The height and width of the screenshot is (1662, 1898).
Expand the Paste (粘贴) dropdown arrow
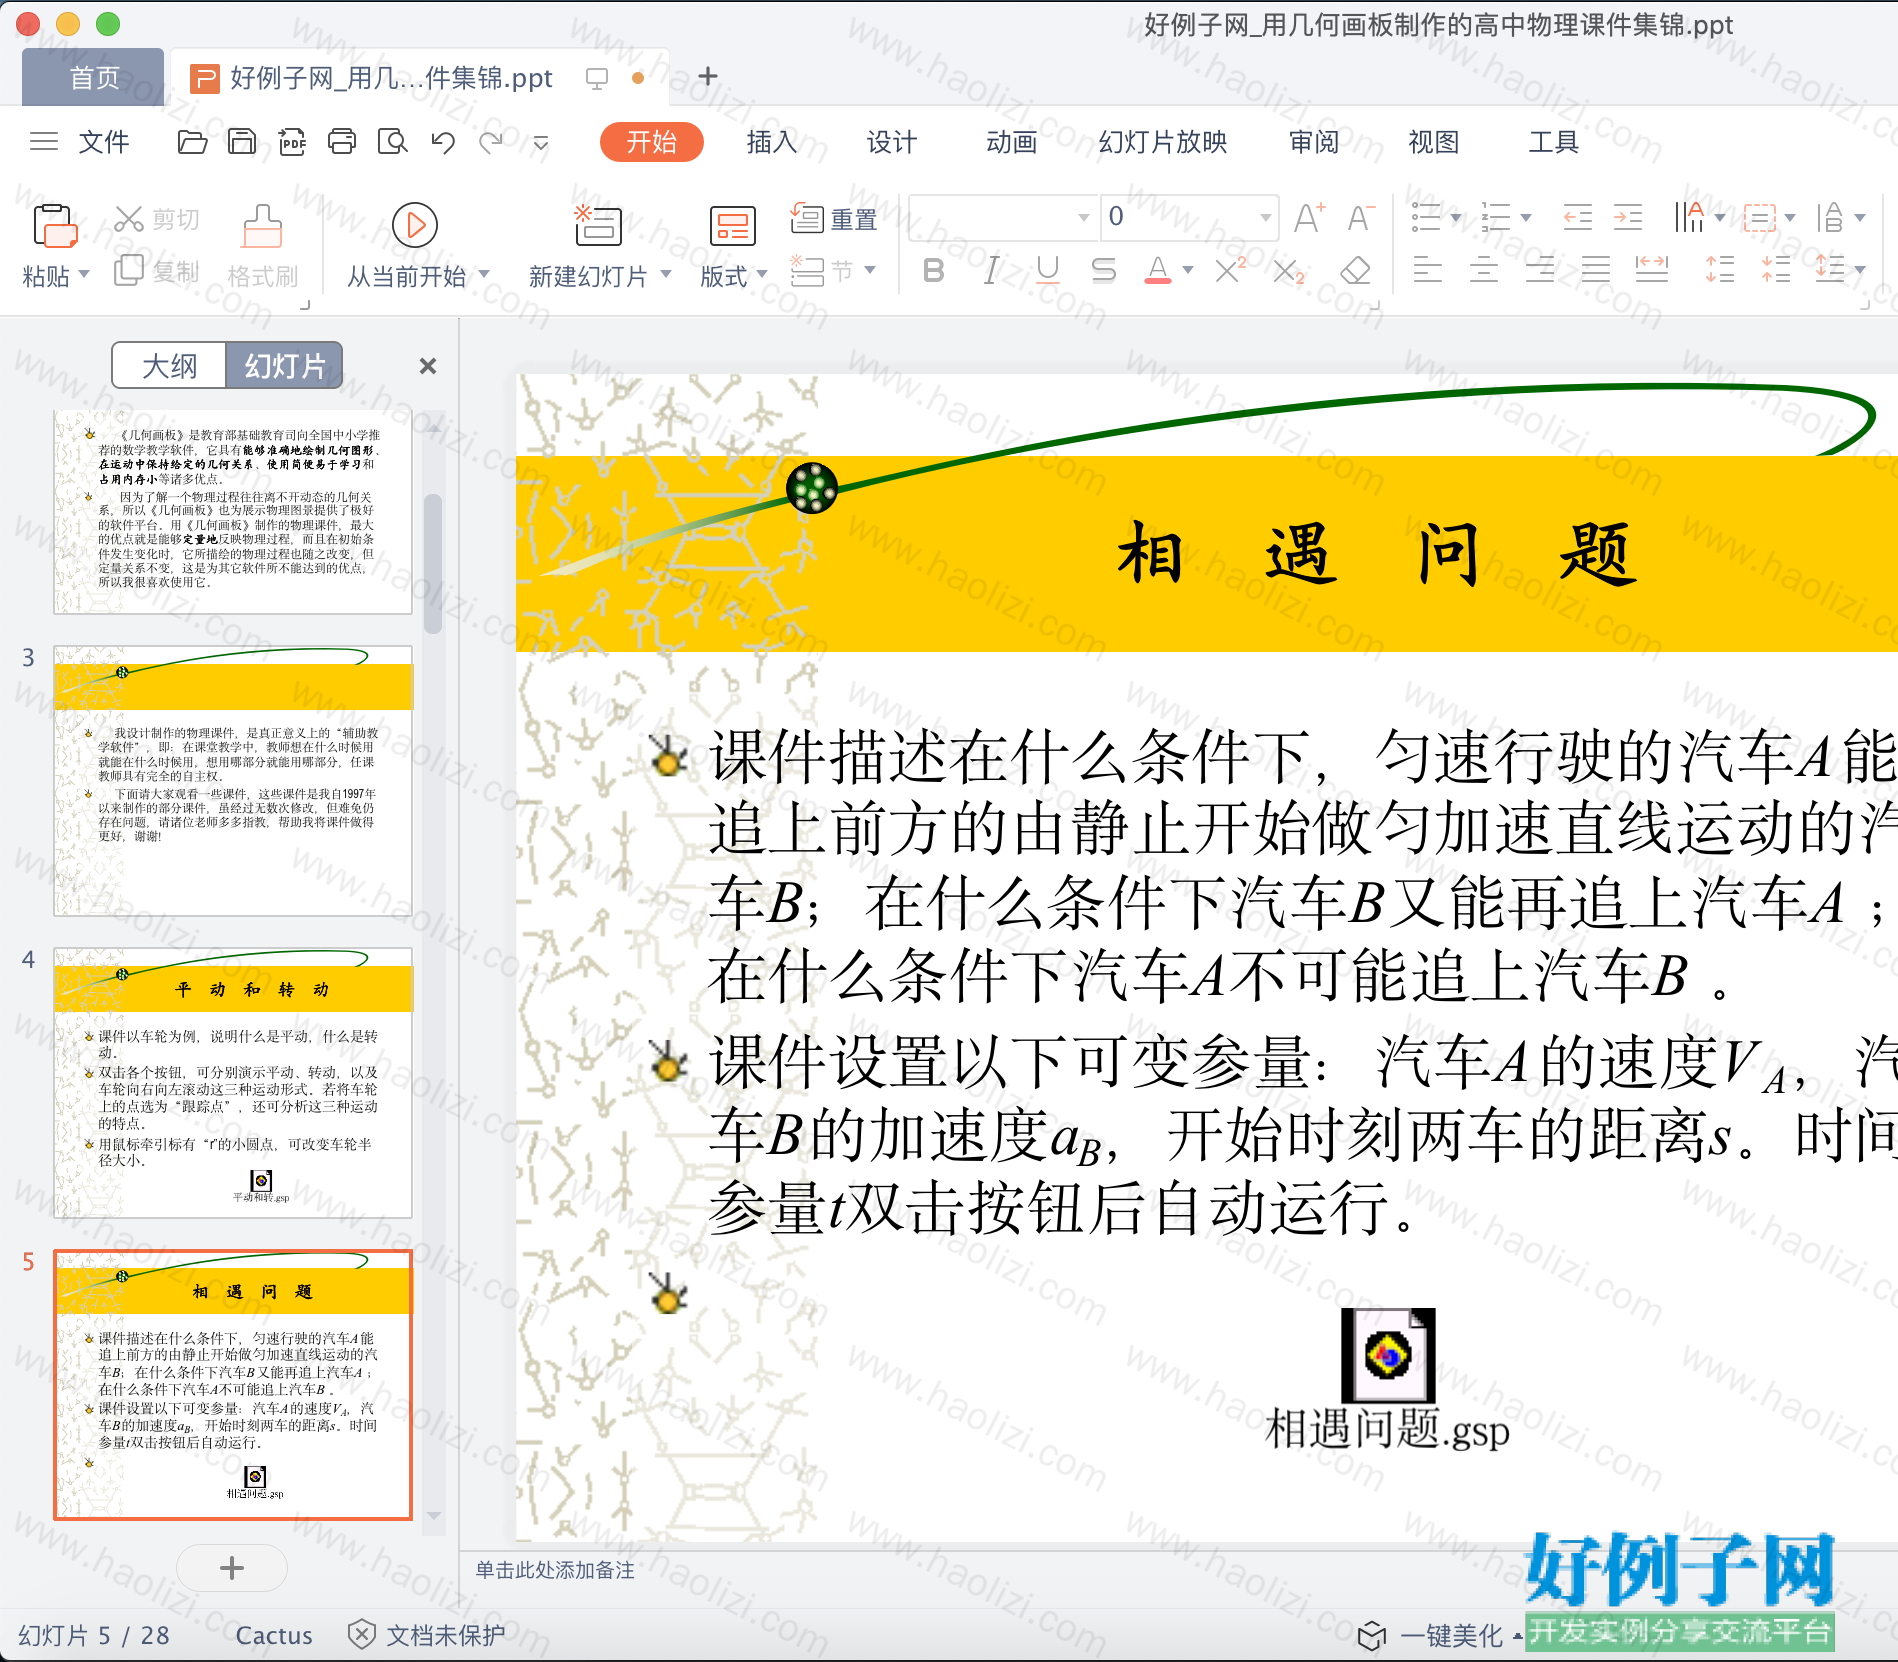click(x=84, y=274)
